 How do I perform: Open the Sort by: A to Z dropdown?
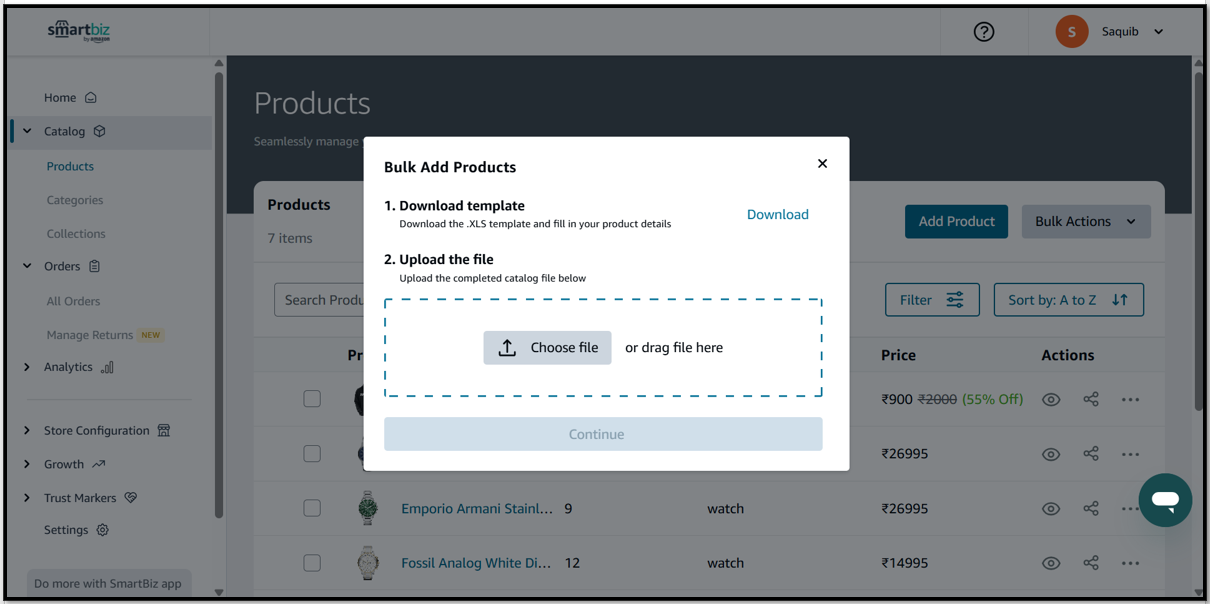[x=1069, y=300]
